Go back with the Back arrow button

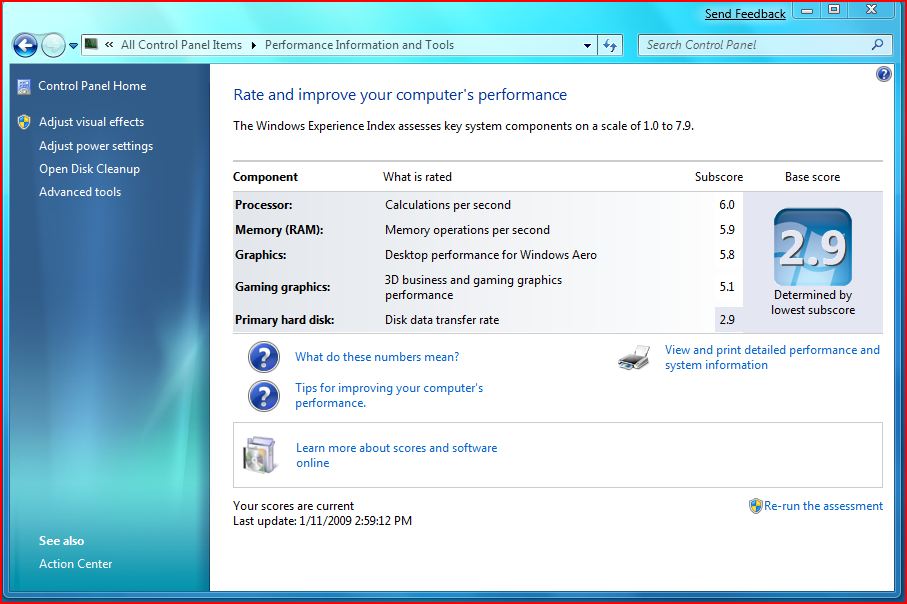click(25, 45)
